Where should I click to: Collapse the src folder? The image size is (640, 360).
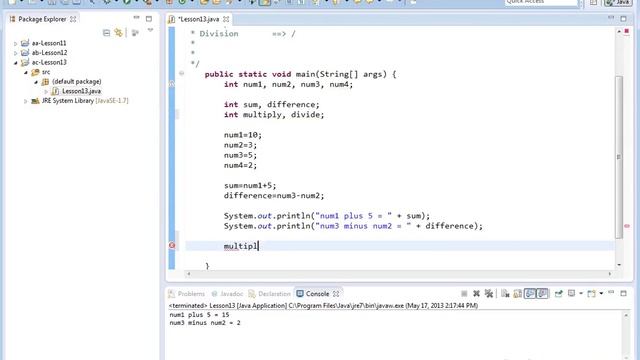(x=26, y=72)
